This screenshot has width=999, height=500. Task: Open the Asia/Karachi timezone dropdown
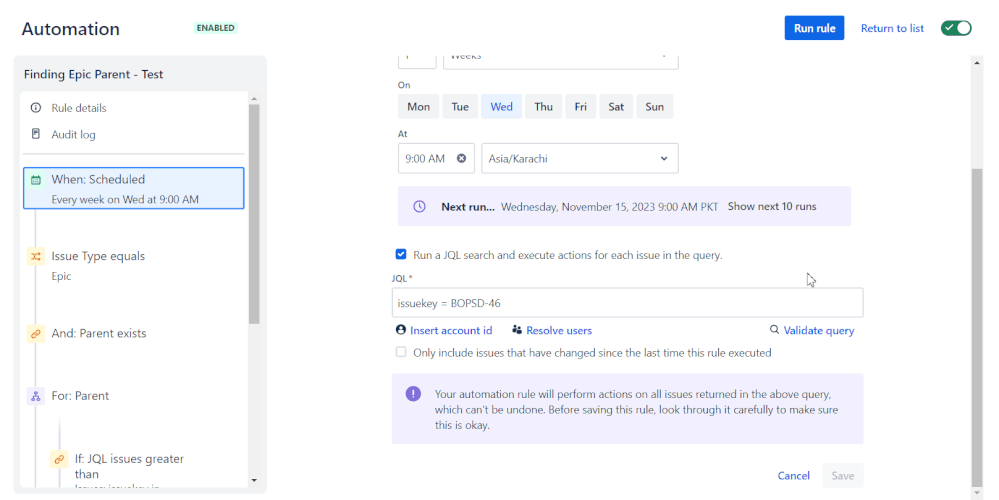point(580,159)
